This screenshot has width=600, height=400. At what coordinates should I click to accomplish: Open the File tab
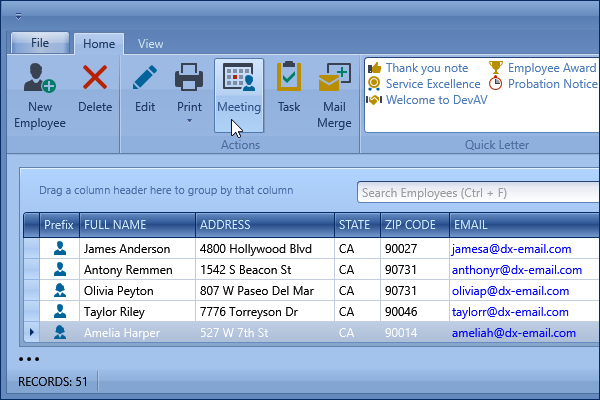pyautogui.click(x=41, y=43)
